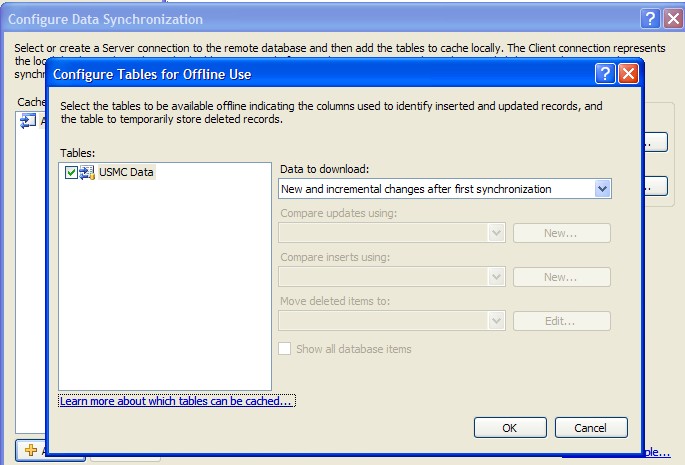This screenshot has width=685, height=465.
Task: Click the Cancel button
Action: (x=591, y=428)
